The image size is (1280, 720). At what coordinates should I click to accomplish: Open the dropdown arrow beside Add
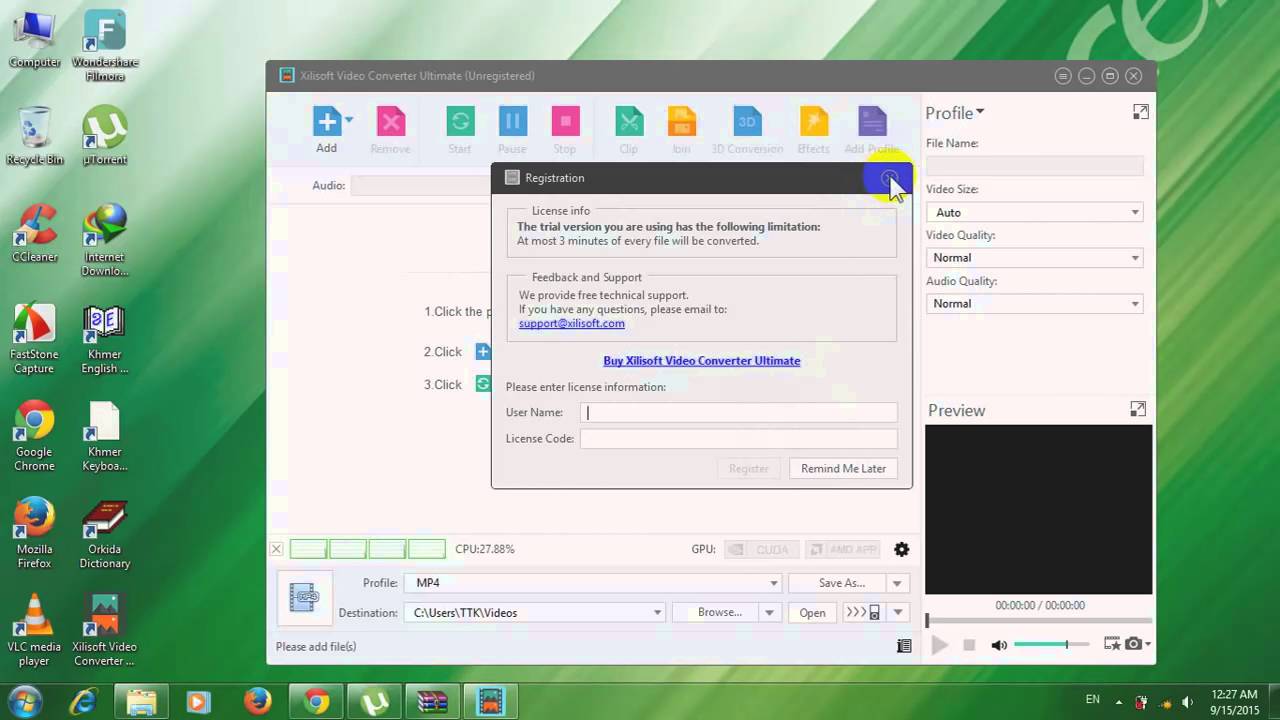coord(349,120)
